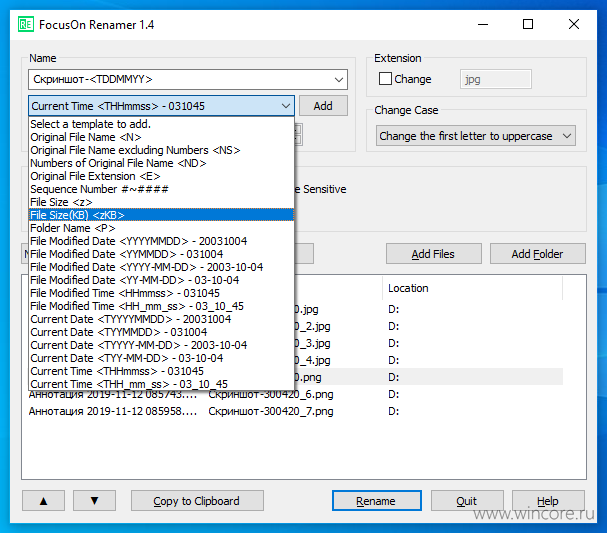
Task: Enable the Change extension checkbox
Action: pyautogui.click(x=385, y=79)
